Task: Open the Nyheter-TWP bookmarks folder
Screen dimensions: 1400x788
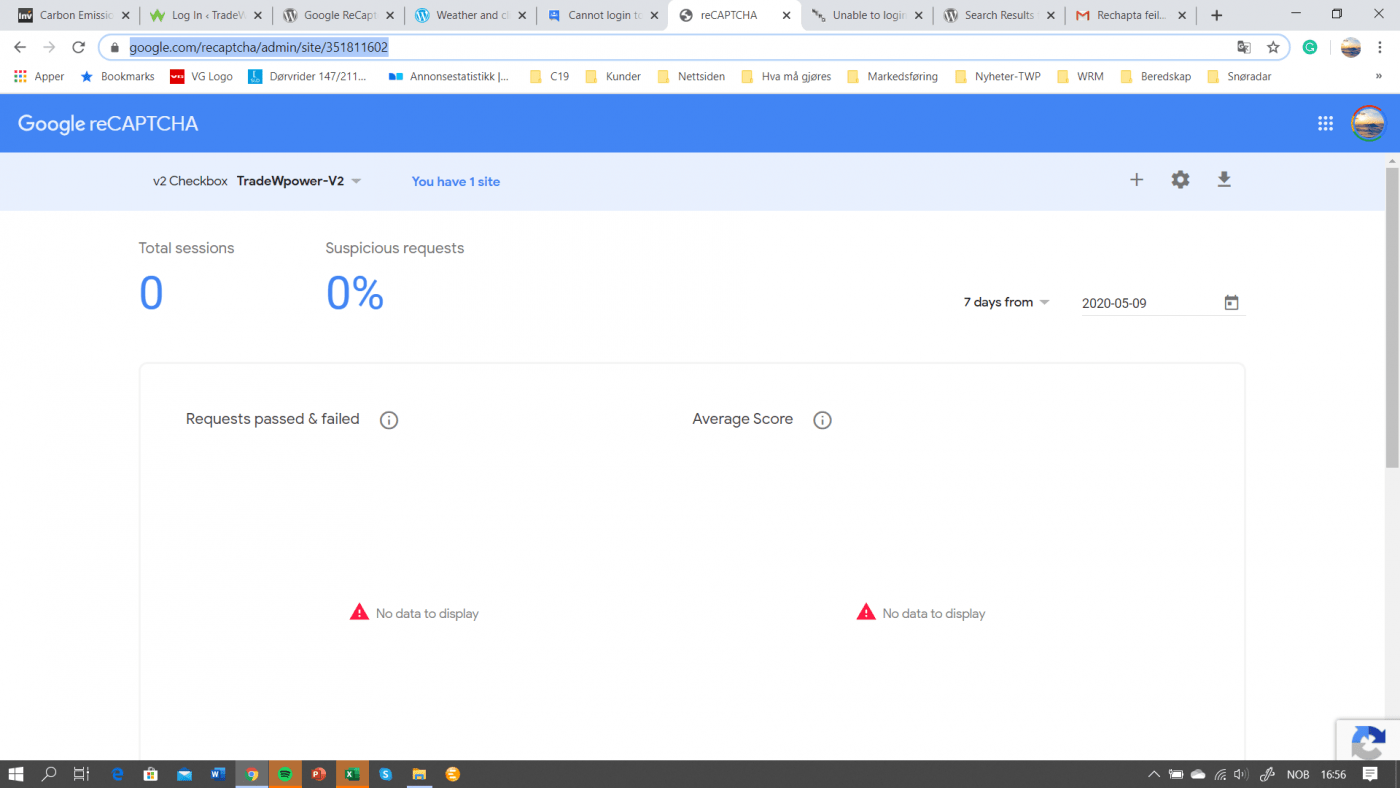Action: tap(997, 76)
